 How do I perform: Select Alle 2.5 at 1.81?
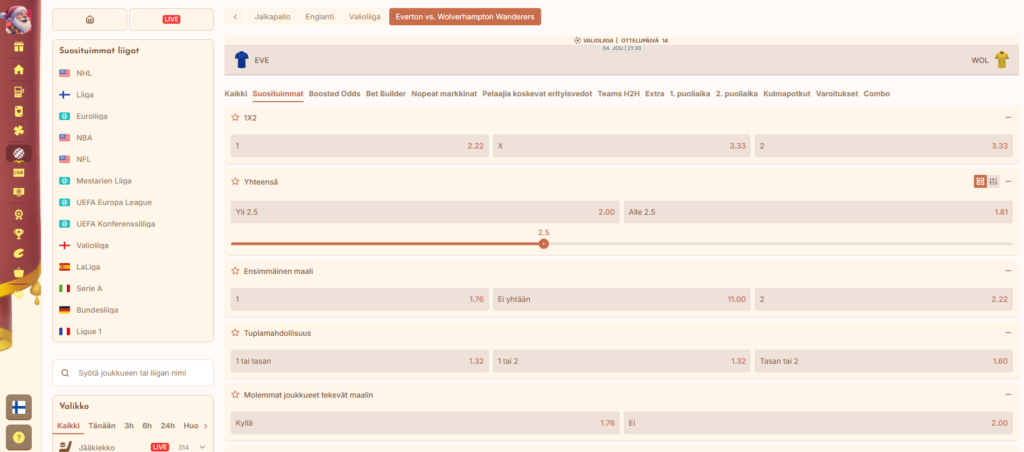click(818, 212)
